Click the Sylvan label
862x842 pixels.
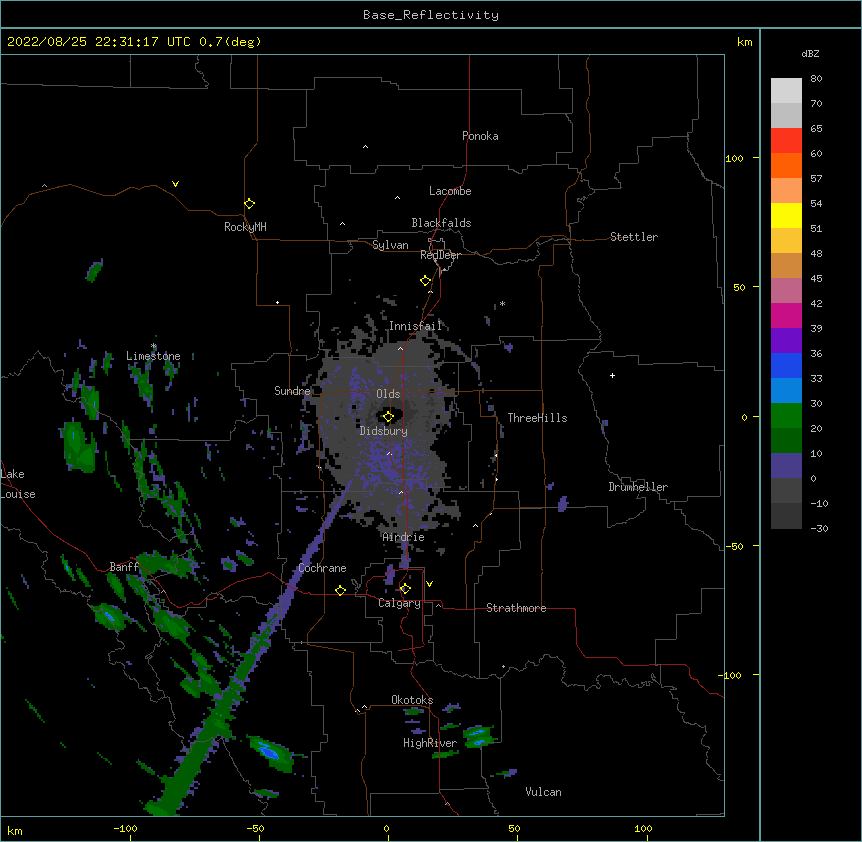click(x=390, y=245)
